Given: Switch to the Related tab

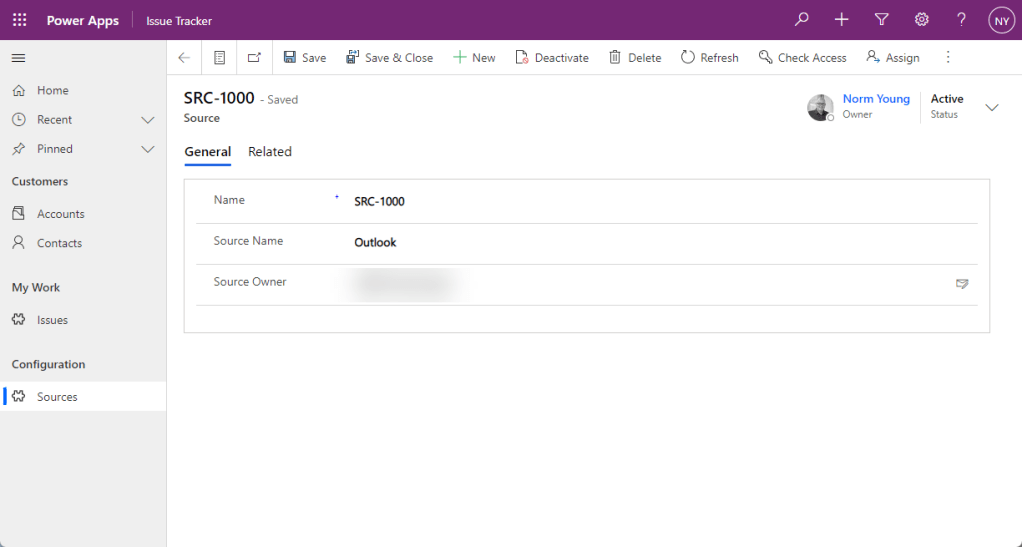Looking at the screenshot, I should (x=270, y=152).
